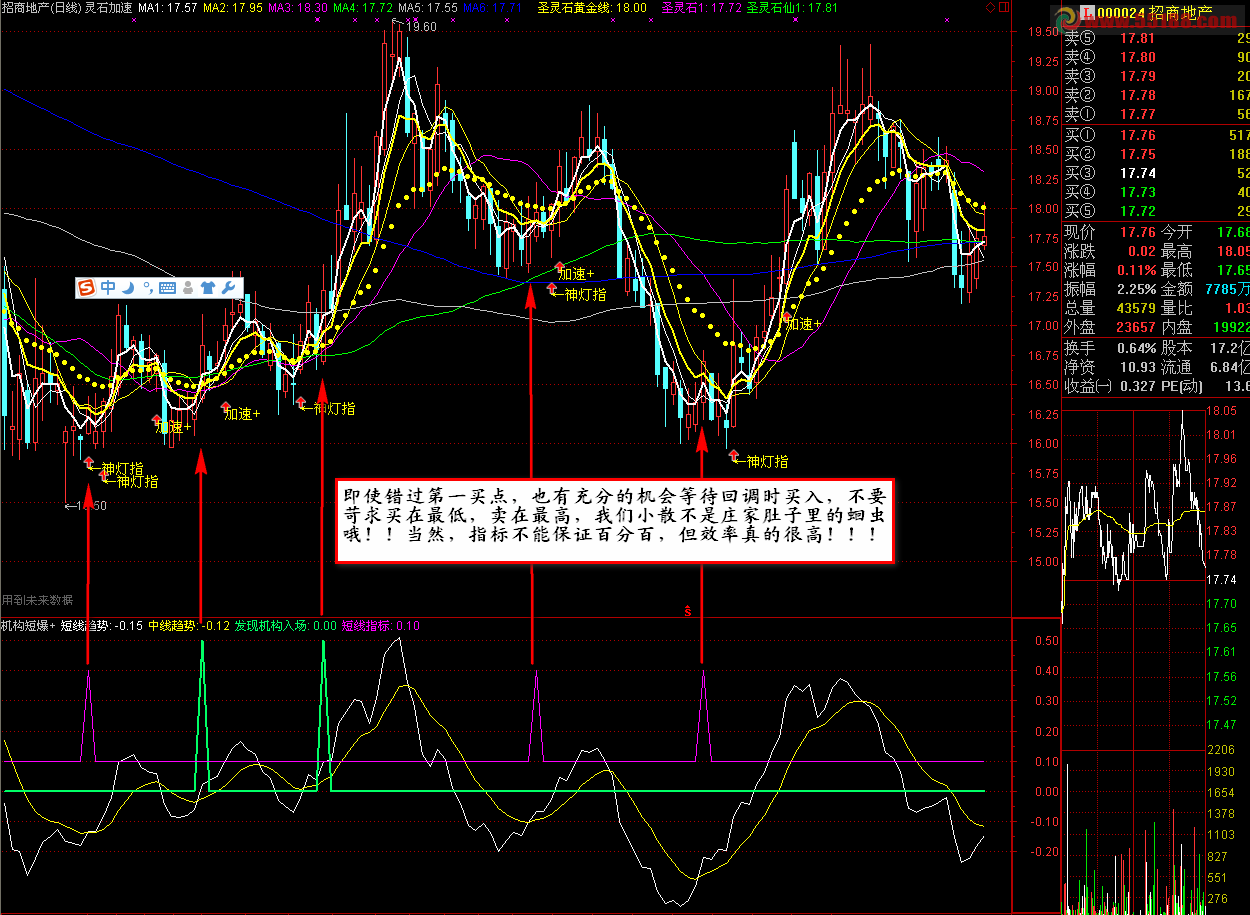Click the 圣灵石仙1: 17.81 label

click(x=793, y=7)
